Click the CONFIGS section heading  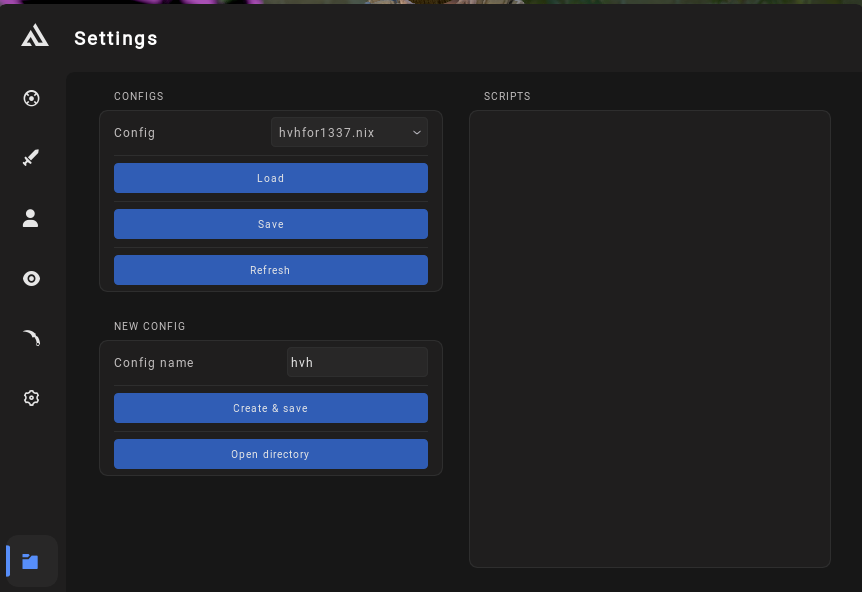tap(139, 96)
